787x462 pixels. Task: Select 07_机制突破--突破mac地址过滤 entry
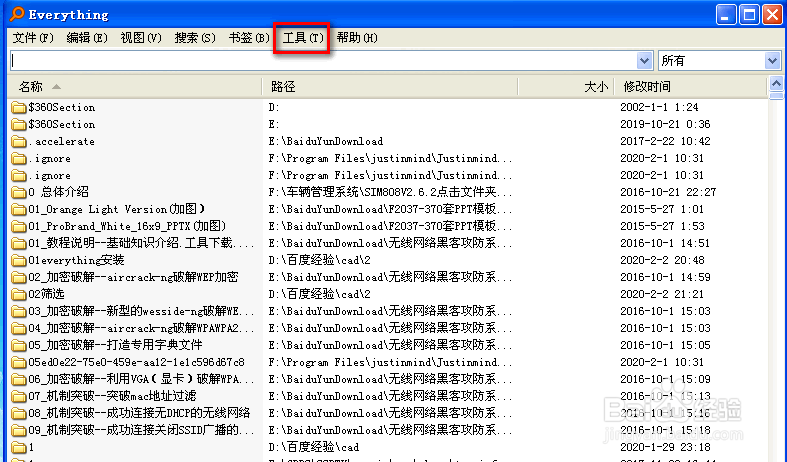tap(112, 397)
